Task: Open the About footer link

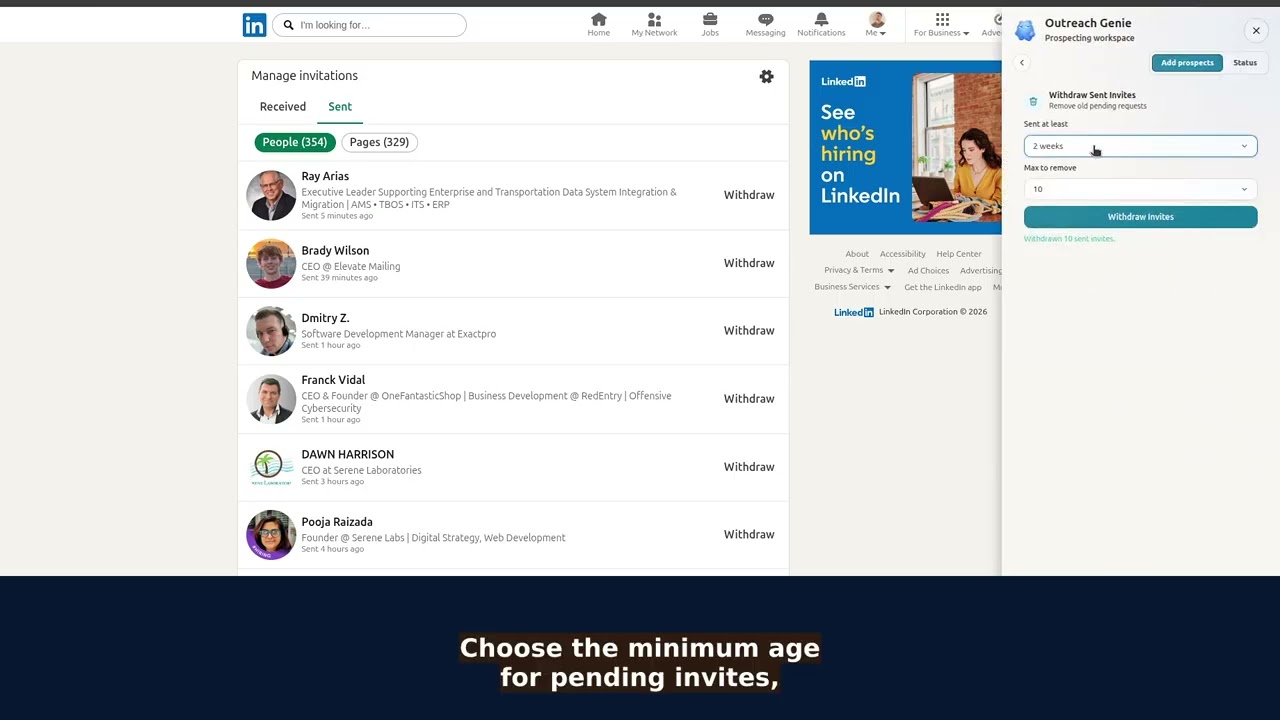Action: [x=857, y=254]
